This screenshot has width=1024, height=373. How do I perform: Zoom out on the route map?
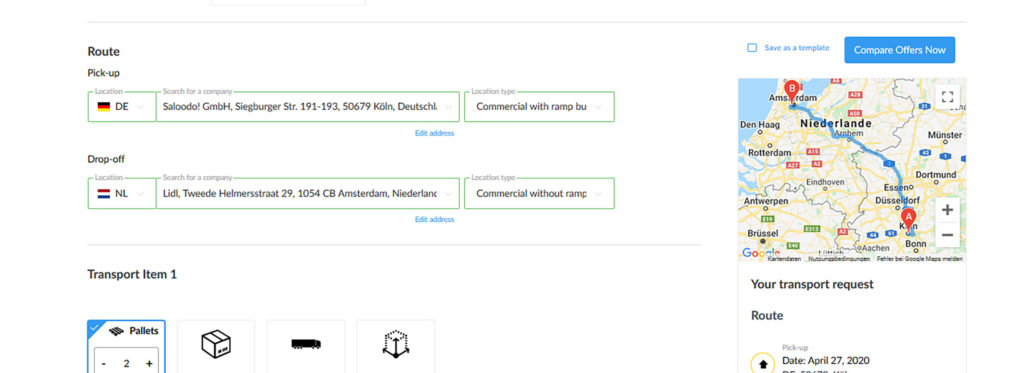point(948,235)
